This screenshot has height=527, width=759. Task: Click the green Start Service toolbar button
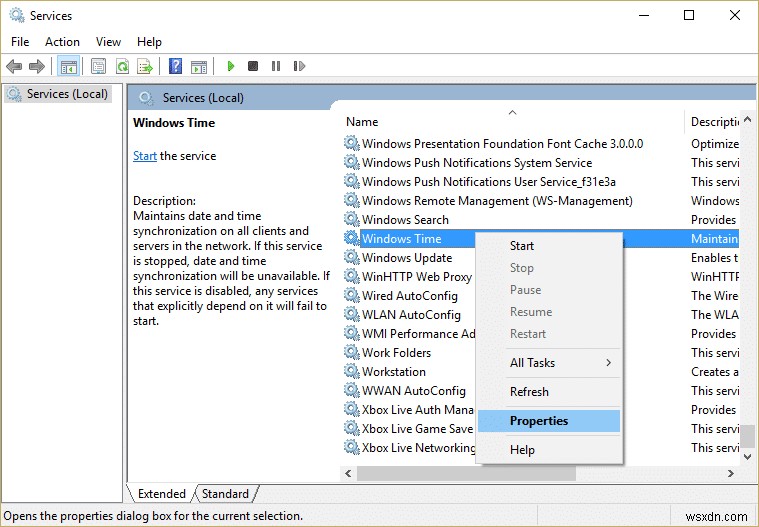230,66
